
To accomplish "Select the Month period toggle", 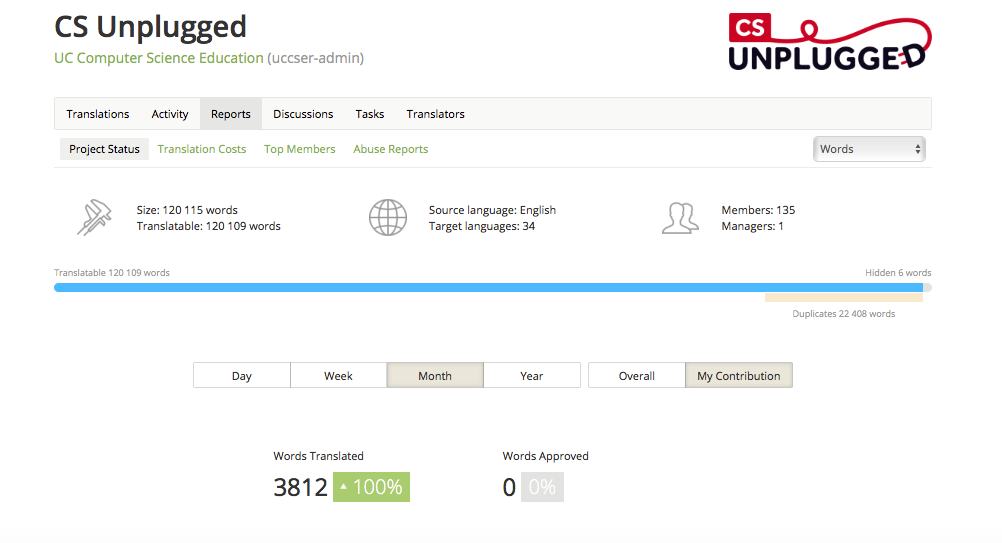I will coord(435,376).
